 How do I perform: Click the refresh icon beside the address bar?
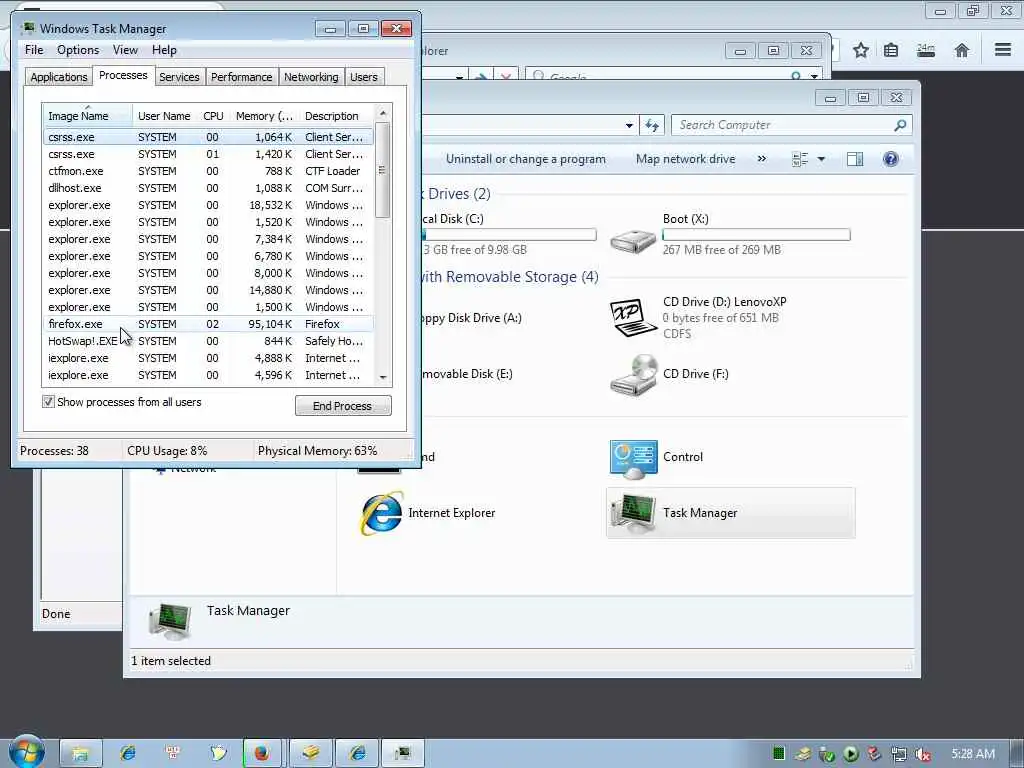(x=652, y=125)
